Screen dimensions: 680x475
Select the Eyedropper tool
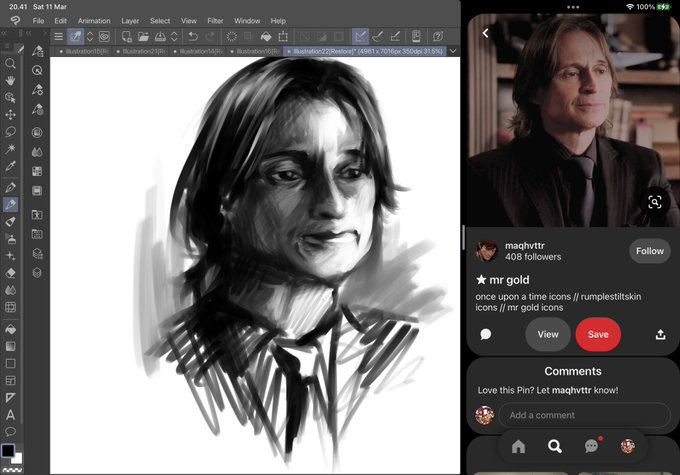click(x=10, y=166)
